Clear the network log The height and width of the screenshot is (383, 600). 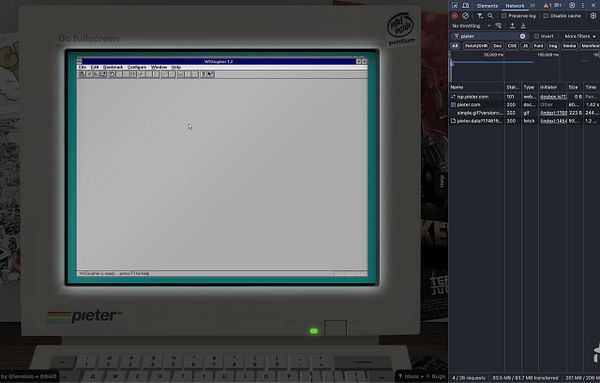(x=465, y=16)
